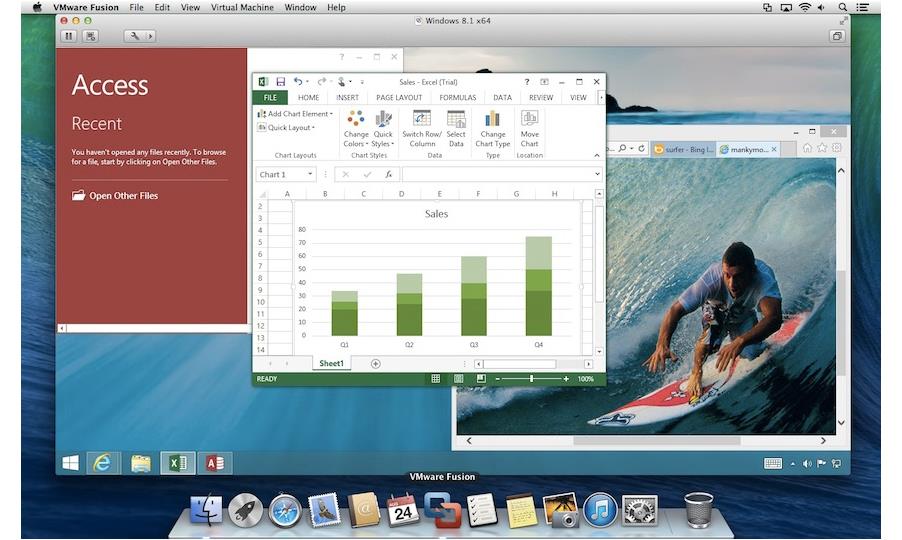Click snapshot icon in VMware Fusion toolbar
The width and height of the screenshot is (902, 540).
[90, 36]
